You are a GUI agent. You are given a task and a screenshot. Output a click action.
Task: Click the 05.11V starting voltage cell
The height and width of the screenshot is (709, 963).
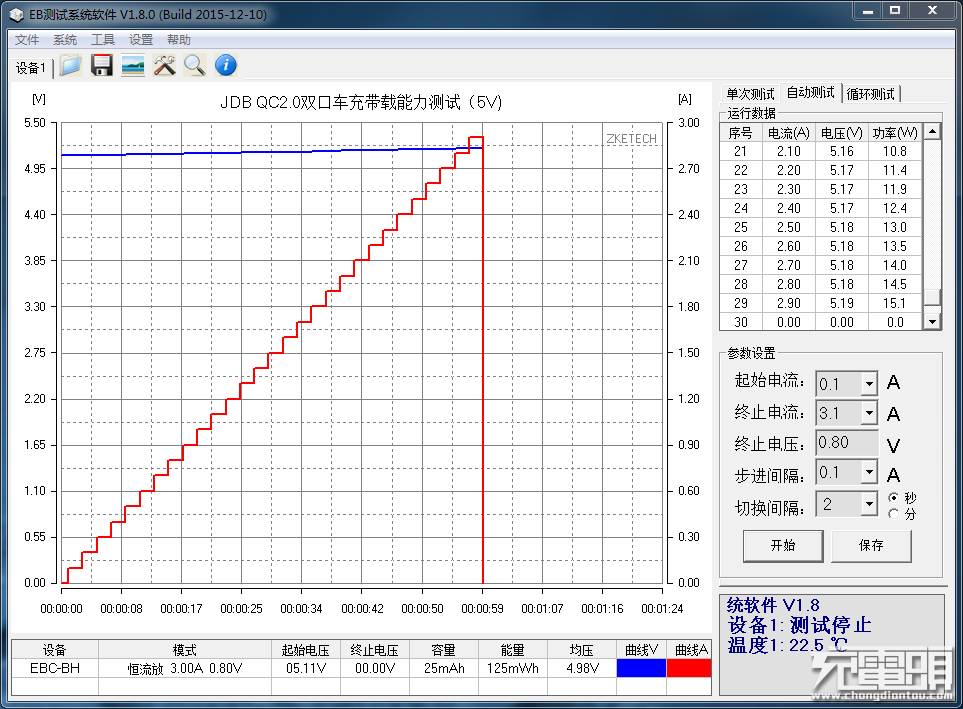click(306, 668)
